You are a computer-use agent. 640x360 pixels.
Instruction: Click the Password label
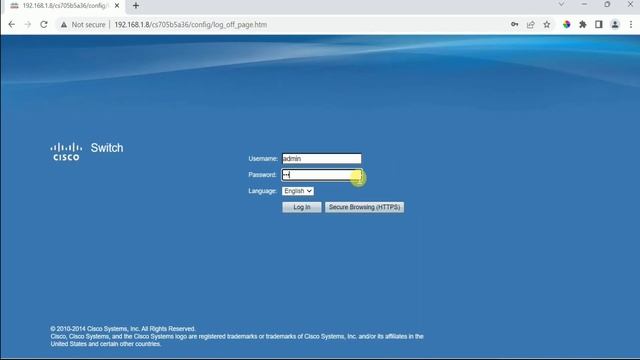[262, 175]
